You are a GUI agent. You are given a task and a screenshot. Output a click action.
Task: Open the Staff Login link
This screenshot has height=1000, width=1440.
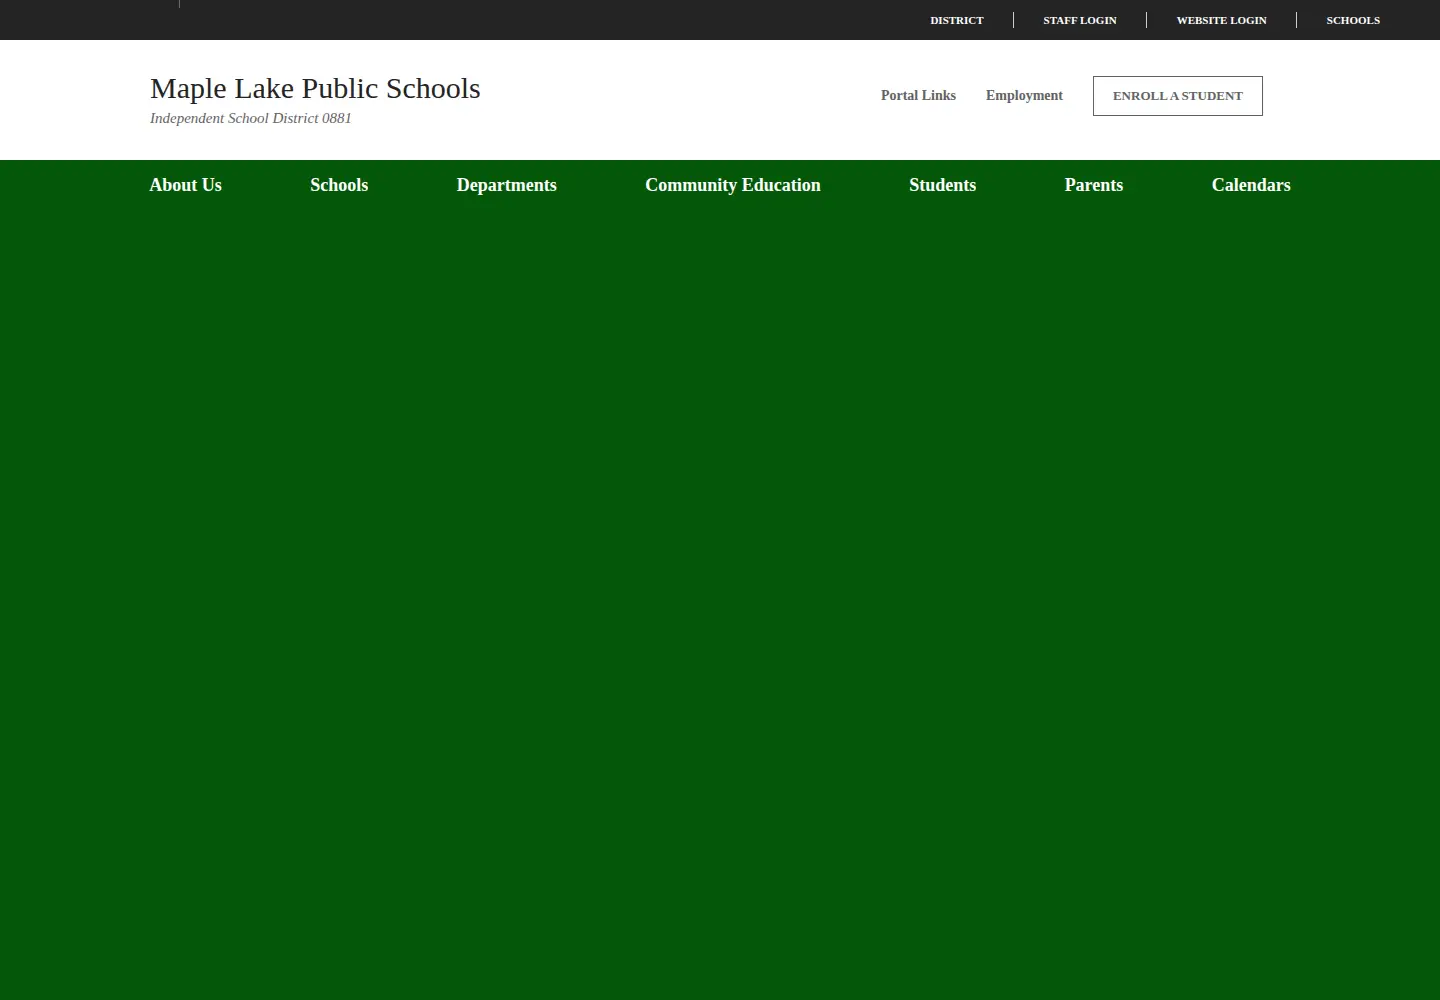(x=1079, y=20)
